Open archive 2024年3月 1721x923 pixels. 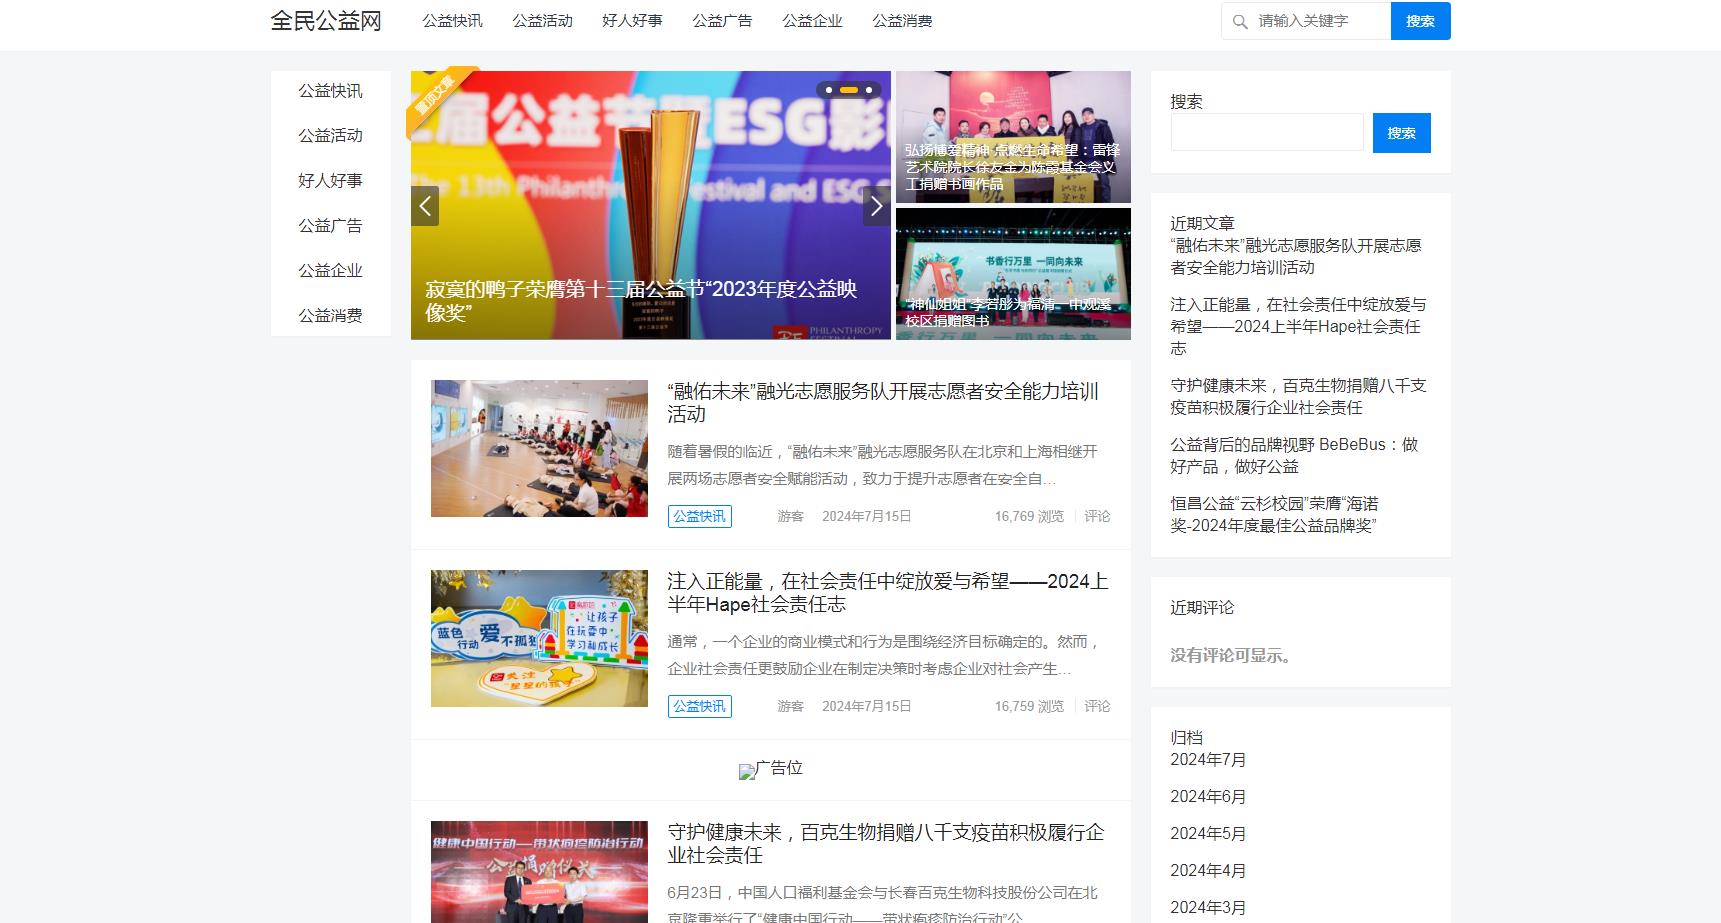coord(1208,908)
